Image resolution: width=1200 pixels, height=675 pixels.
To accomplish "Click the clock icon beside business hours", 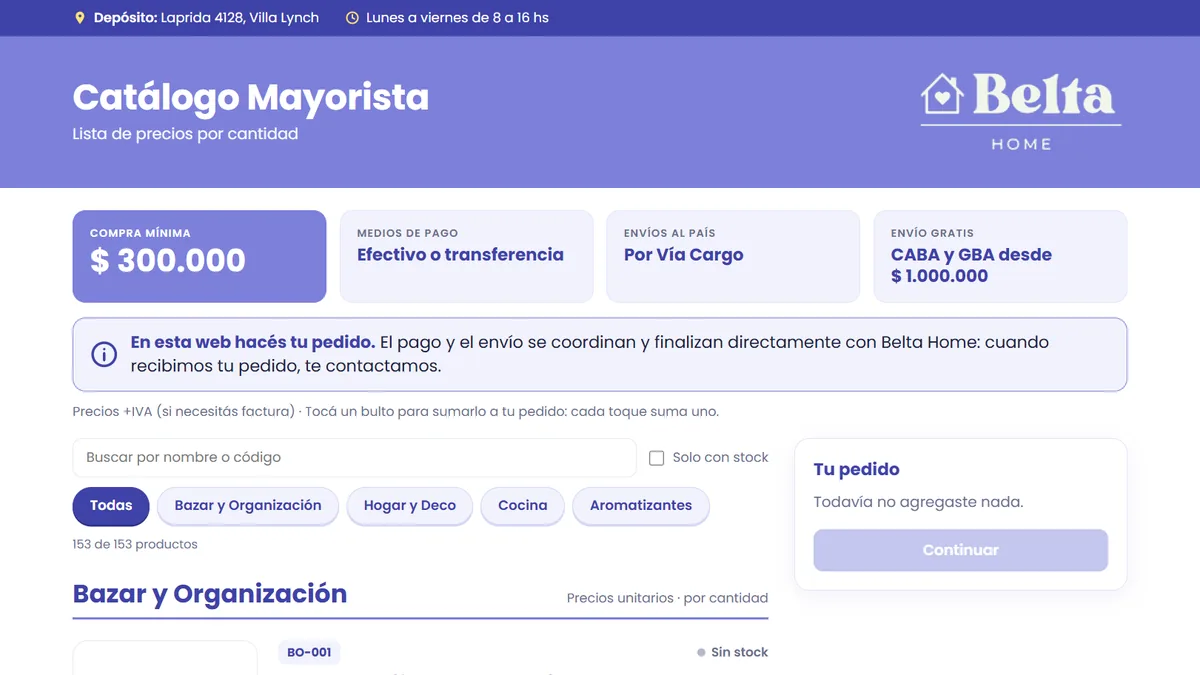I will [352, 18].
